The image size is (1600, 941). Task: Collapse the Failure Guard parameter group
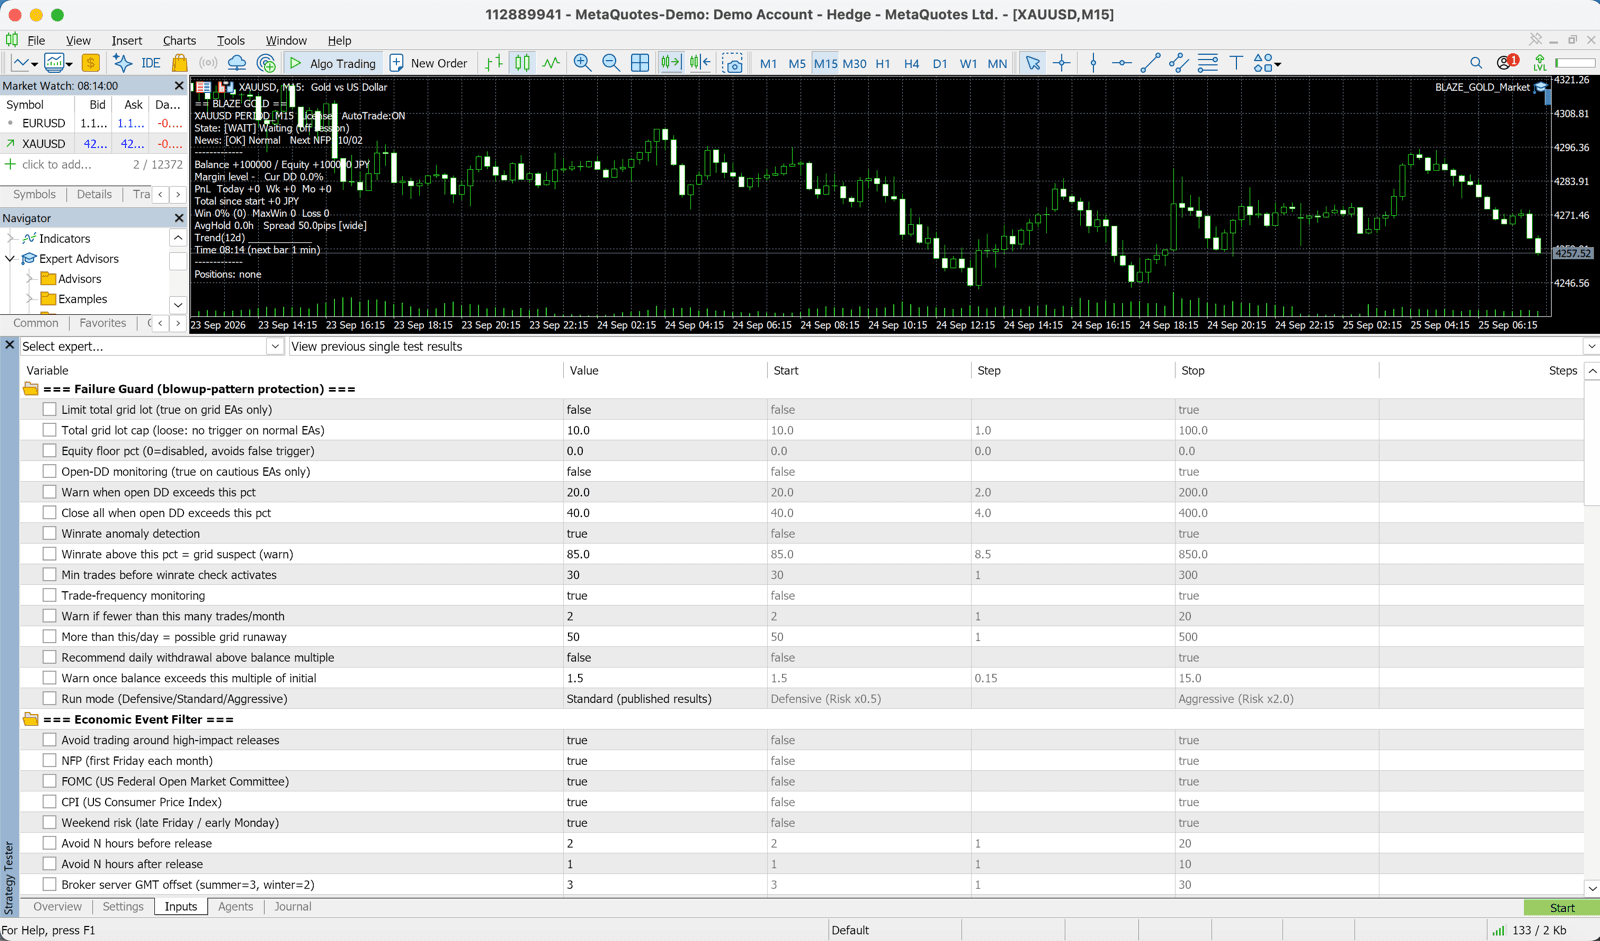(30, 389)
